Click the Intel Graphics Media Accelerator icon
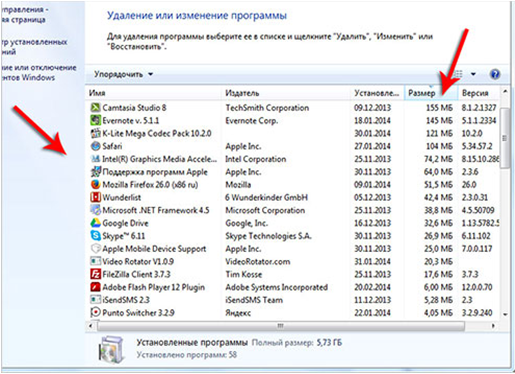Viewport: 515px width, 374px height. pyautogui.click(x=95, y=159)
